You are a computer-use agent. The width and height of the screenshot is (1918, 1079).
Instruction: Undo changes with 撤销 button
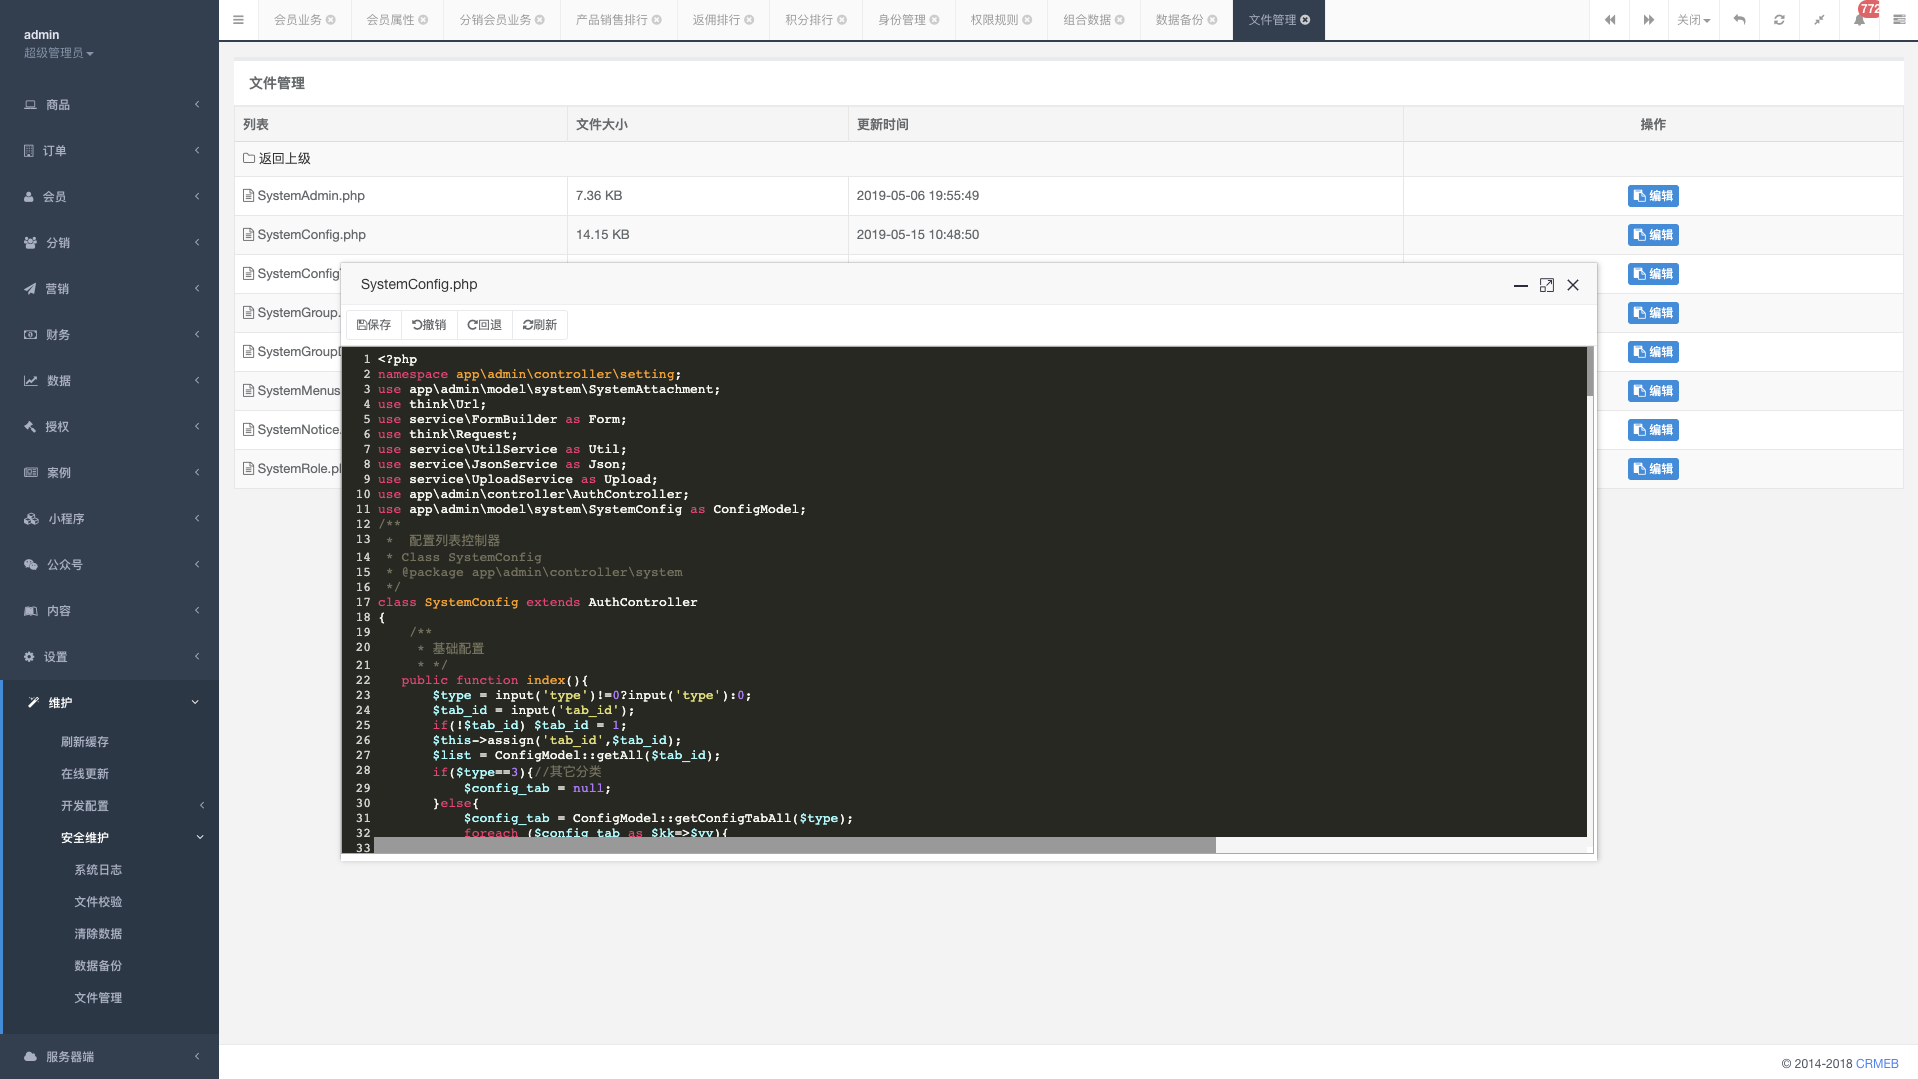(x=429, y=325)
